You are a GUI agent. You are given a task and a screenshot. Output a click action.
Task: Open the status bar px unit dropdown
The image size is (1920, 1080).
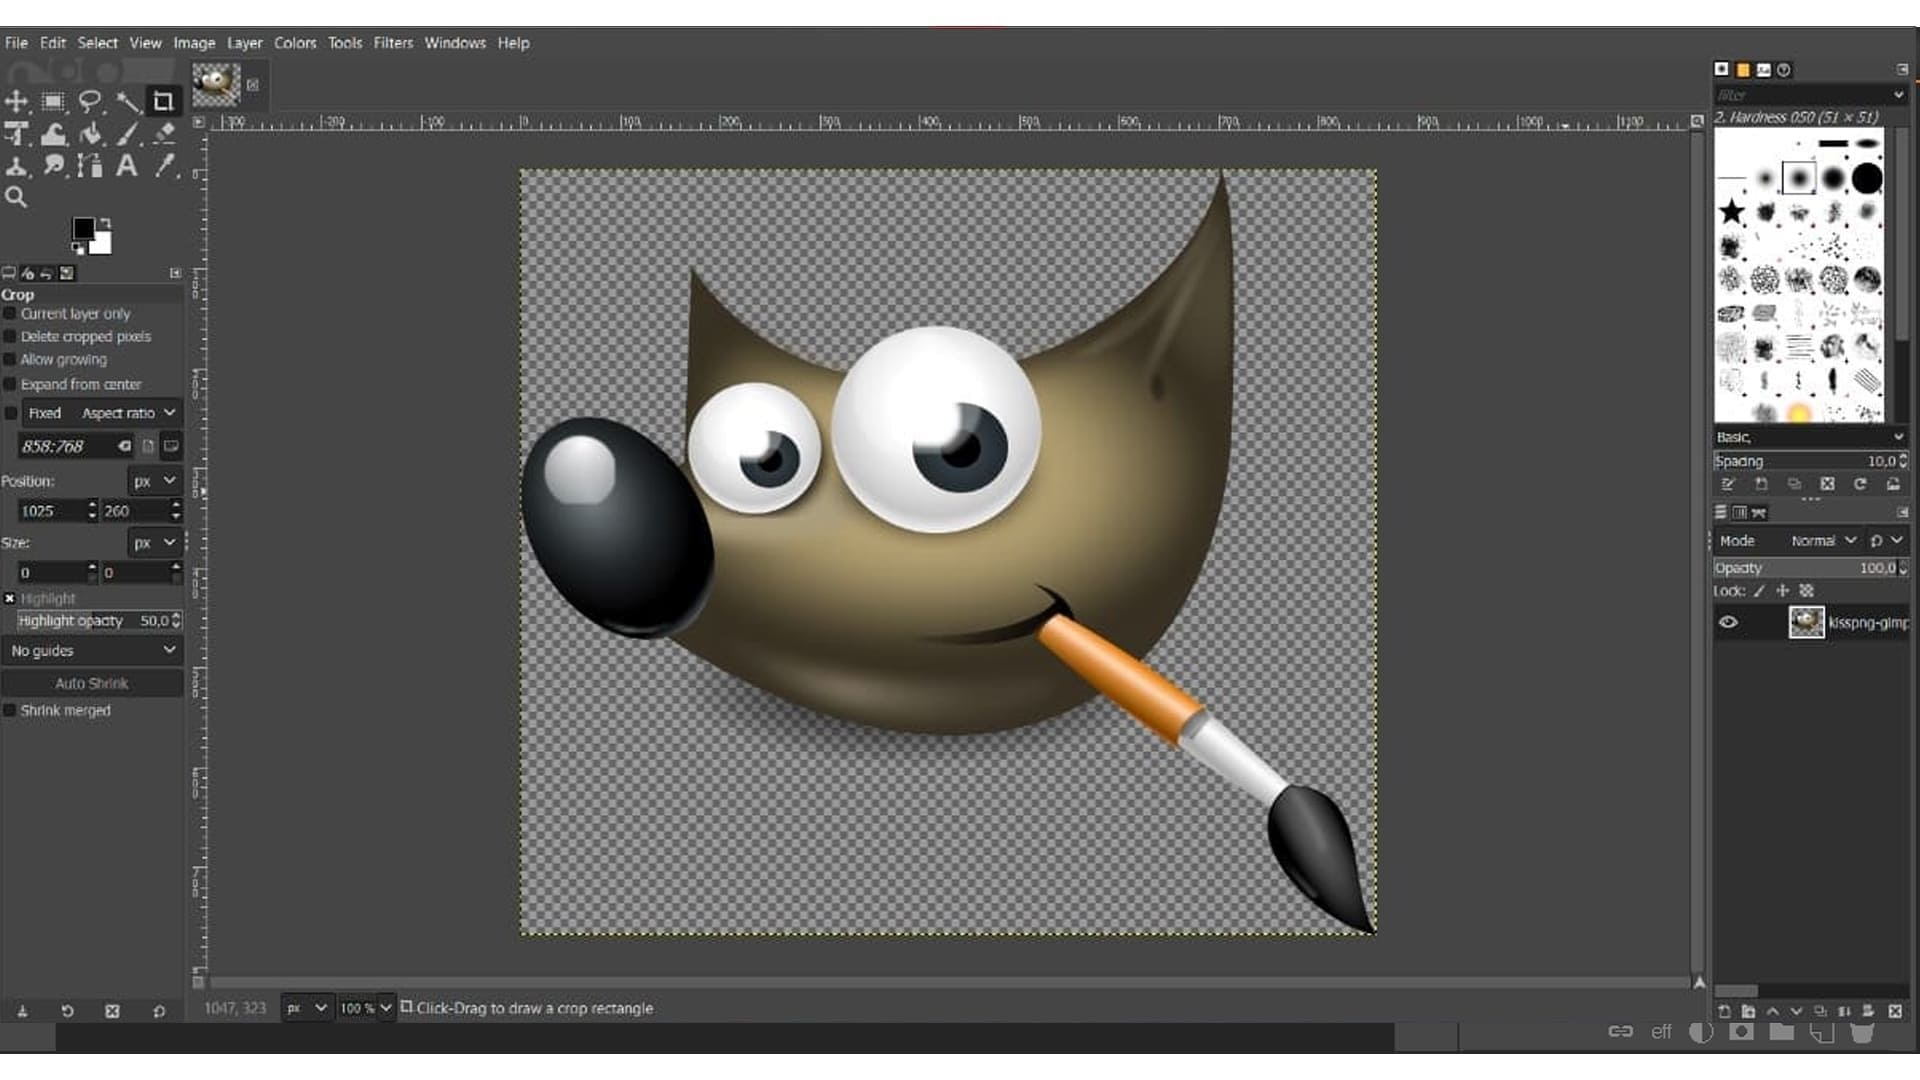(306, 1008)
